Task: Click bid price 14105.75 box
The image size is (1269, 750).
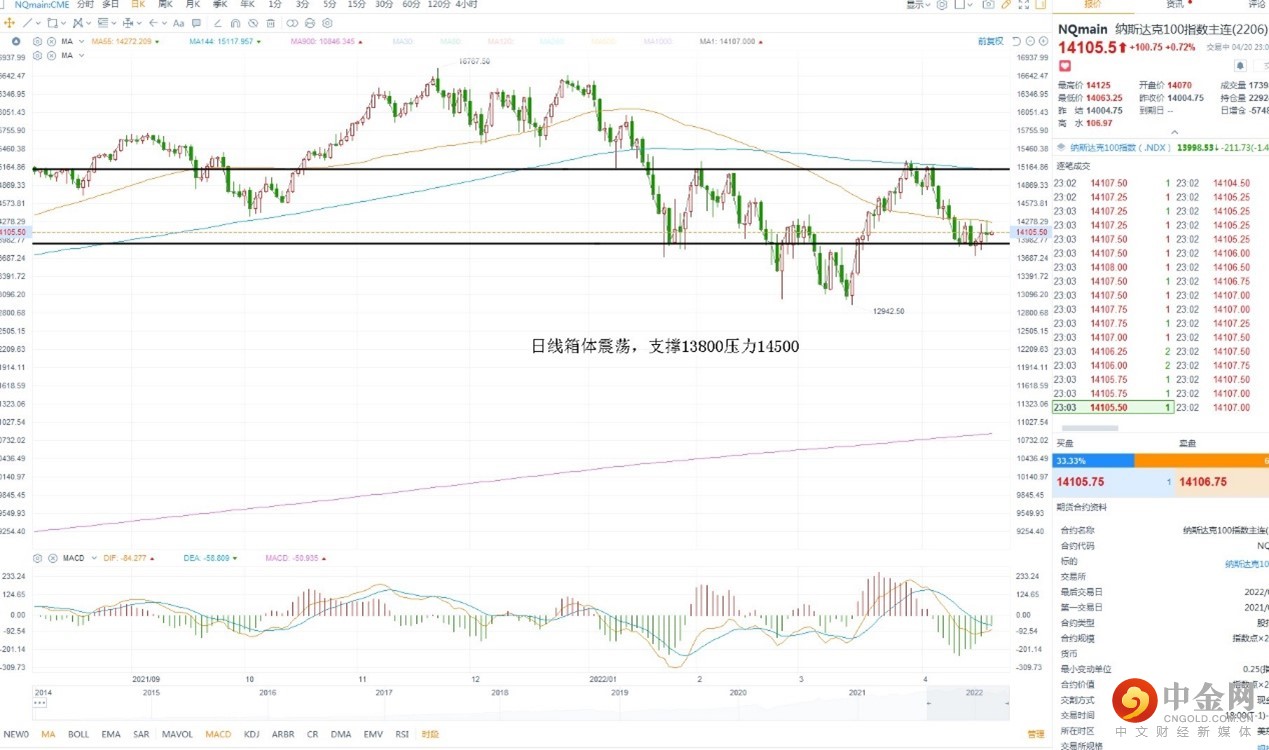Action: coord(1114,482)
